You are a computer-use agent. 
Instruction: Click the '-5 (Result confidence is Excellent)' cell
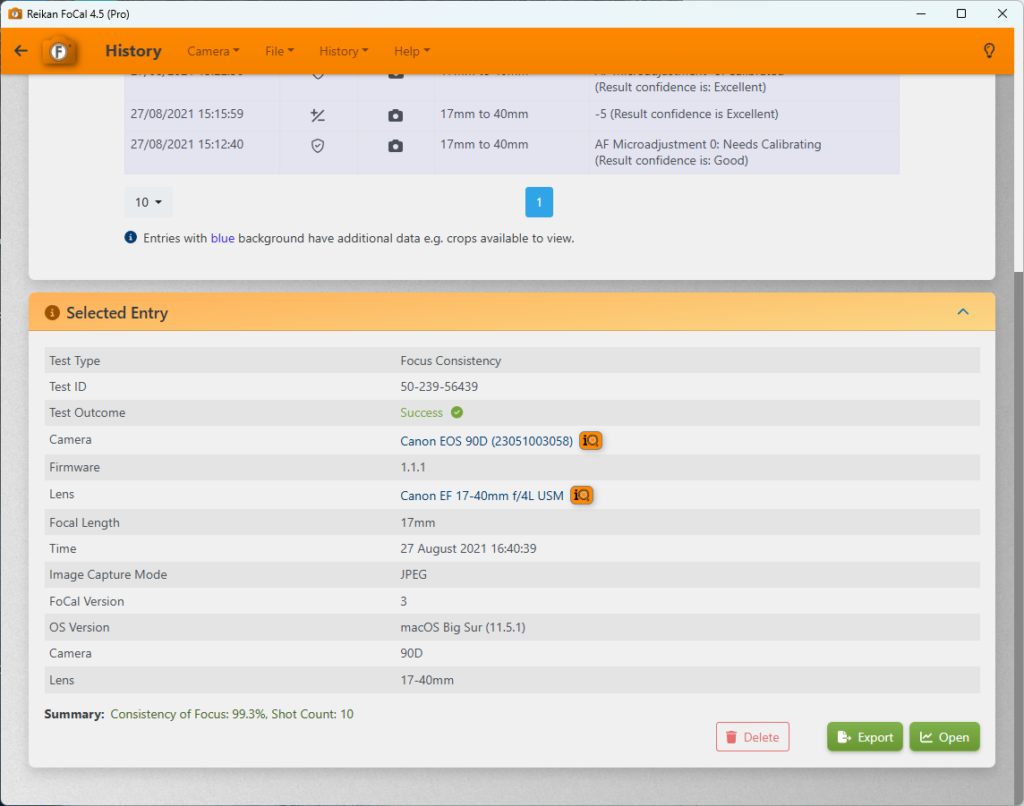(686, 114)
